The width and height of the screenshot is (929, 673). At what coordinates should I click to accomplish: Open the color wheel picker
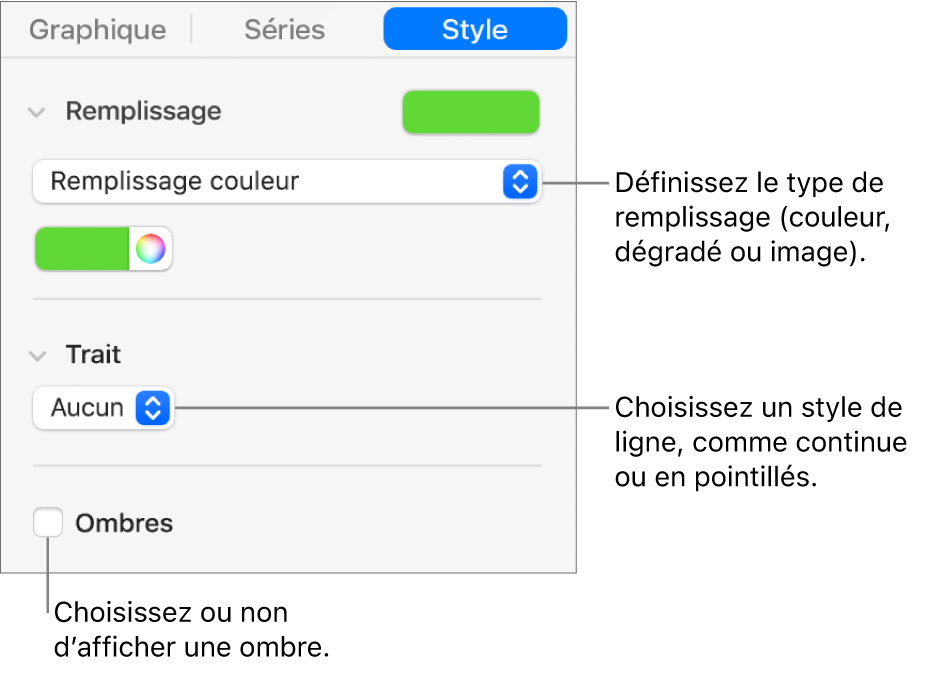coord(150,249)
